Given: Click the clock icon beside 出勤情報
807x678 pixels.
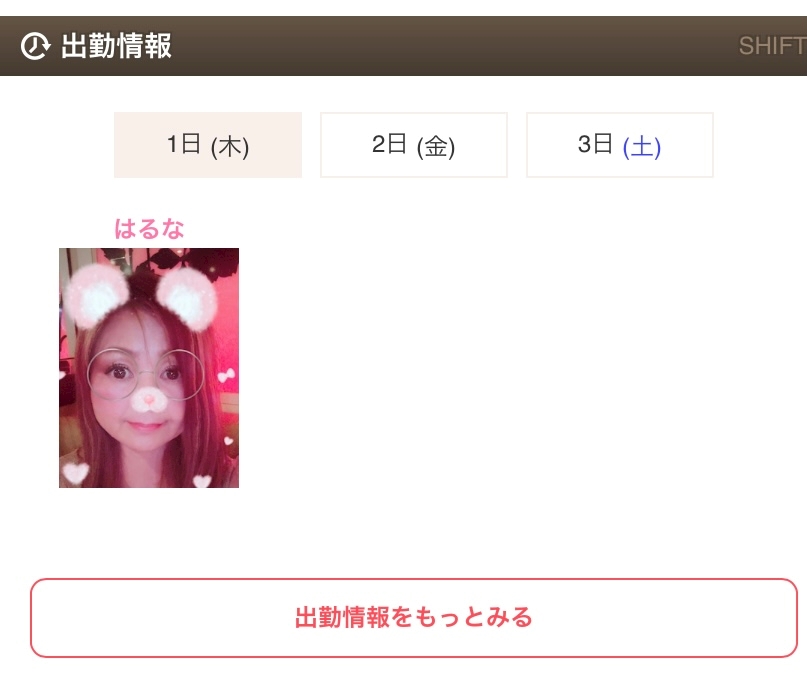Looking at the screenshot, I should click(36, 46).
